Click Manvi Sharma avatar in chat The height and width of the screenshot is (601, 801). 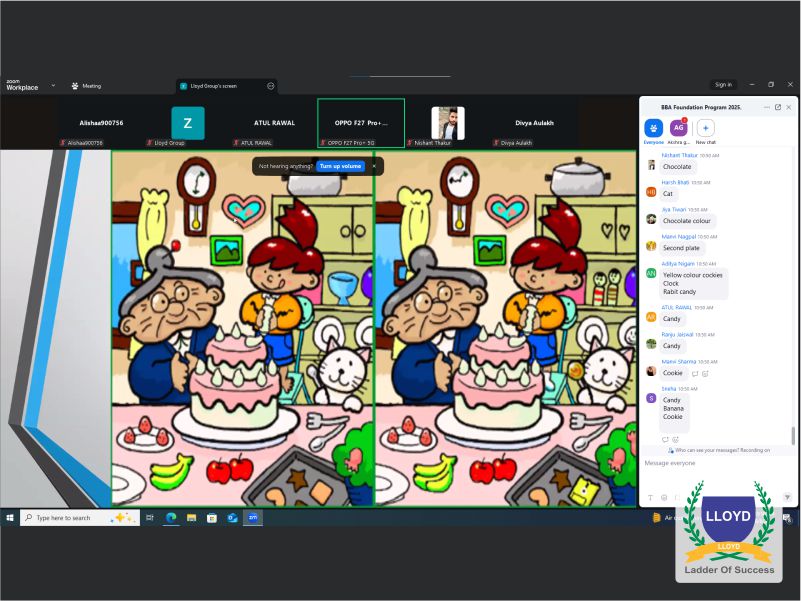(651, 371)
